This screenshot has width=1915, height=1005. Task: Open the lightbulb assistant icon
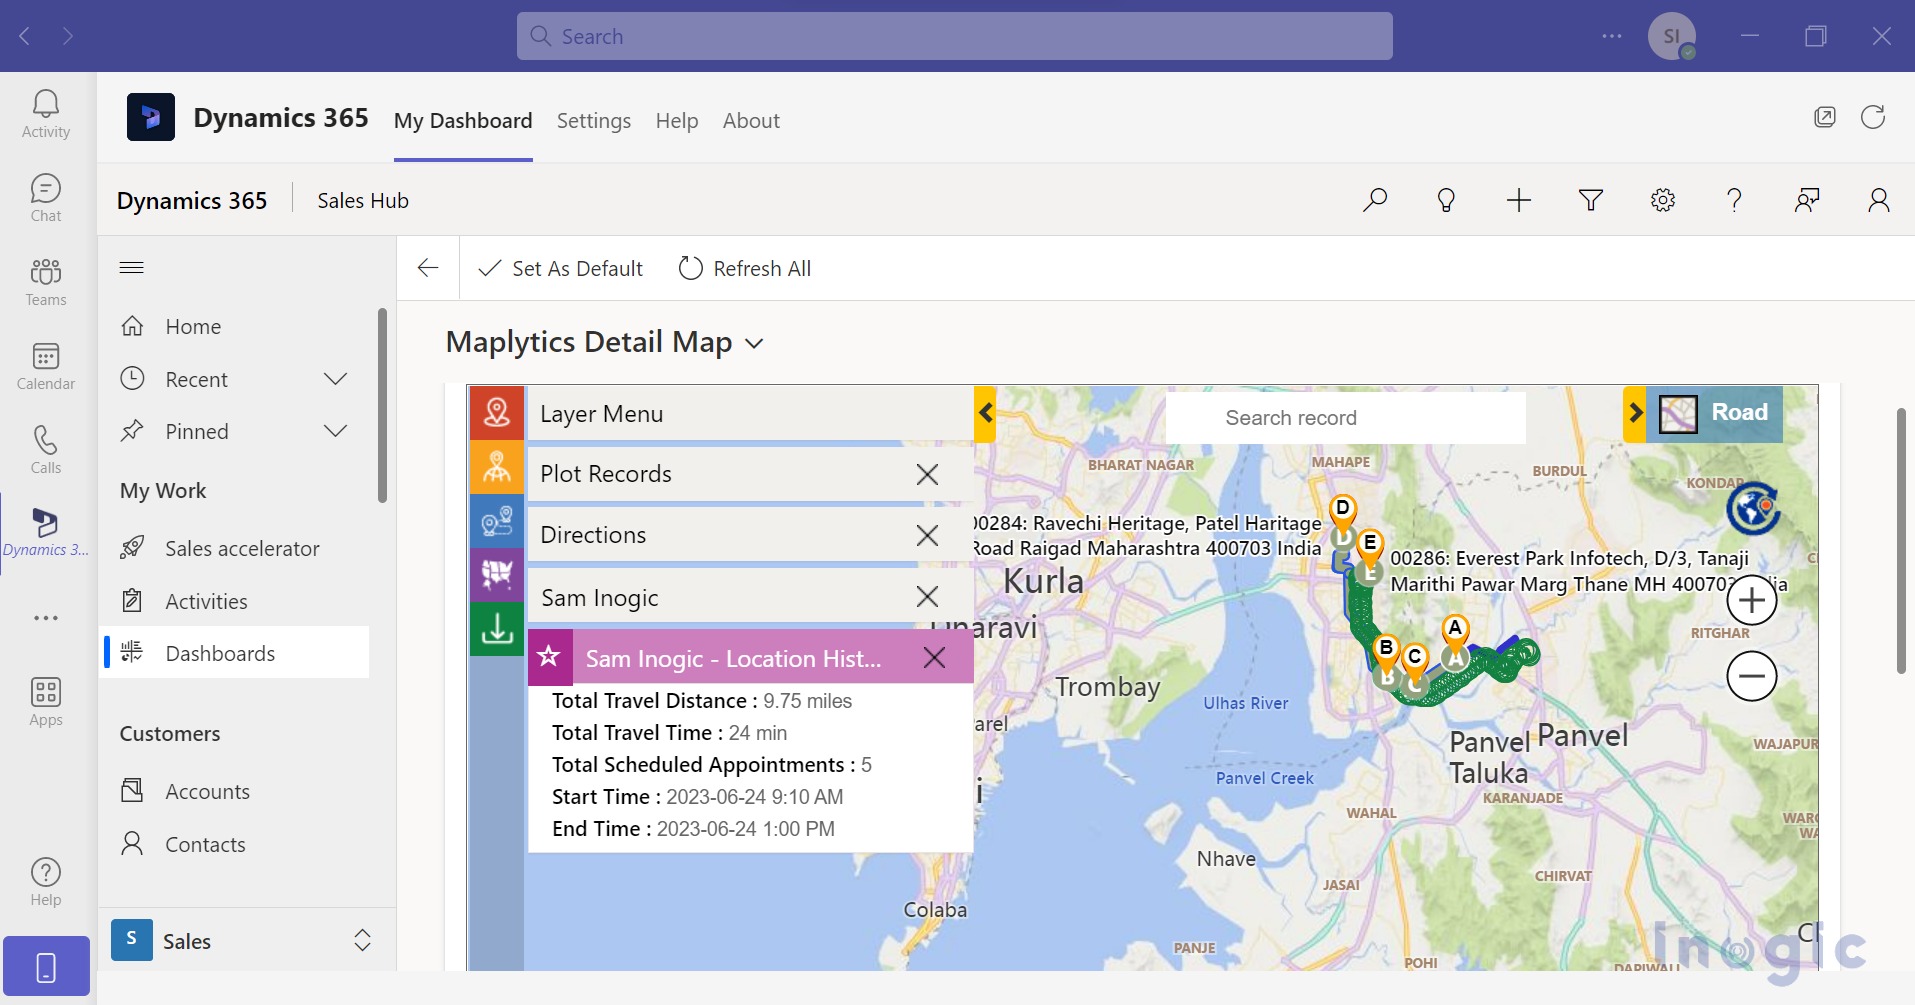coord(1446,200)
